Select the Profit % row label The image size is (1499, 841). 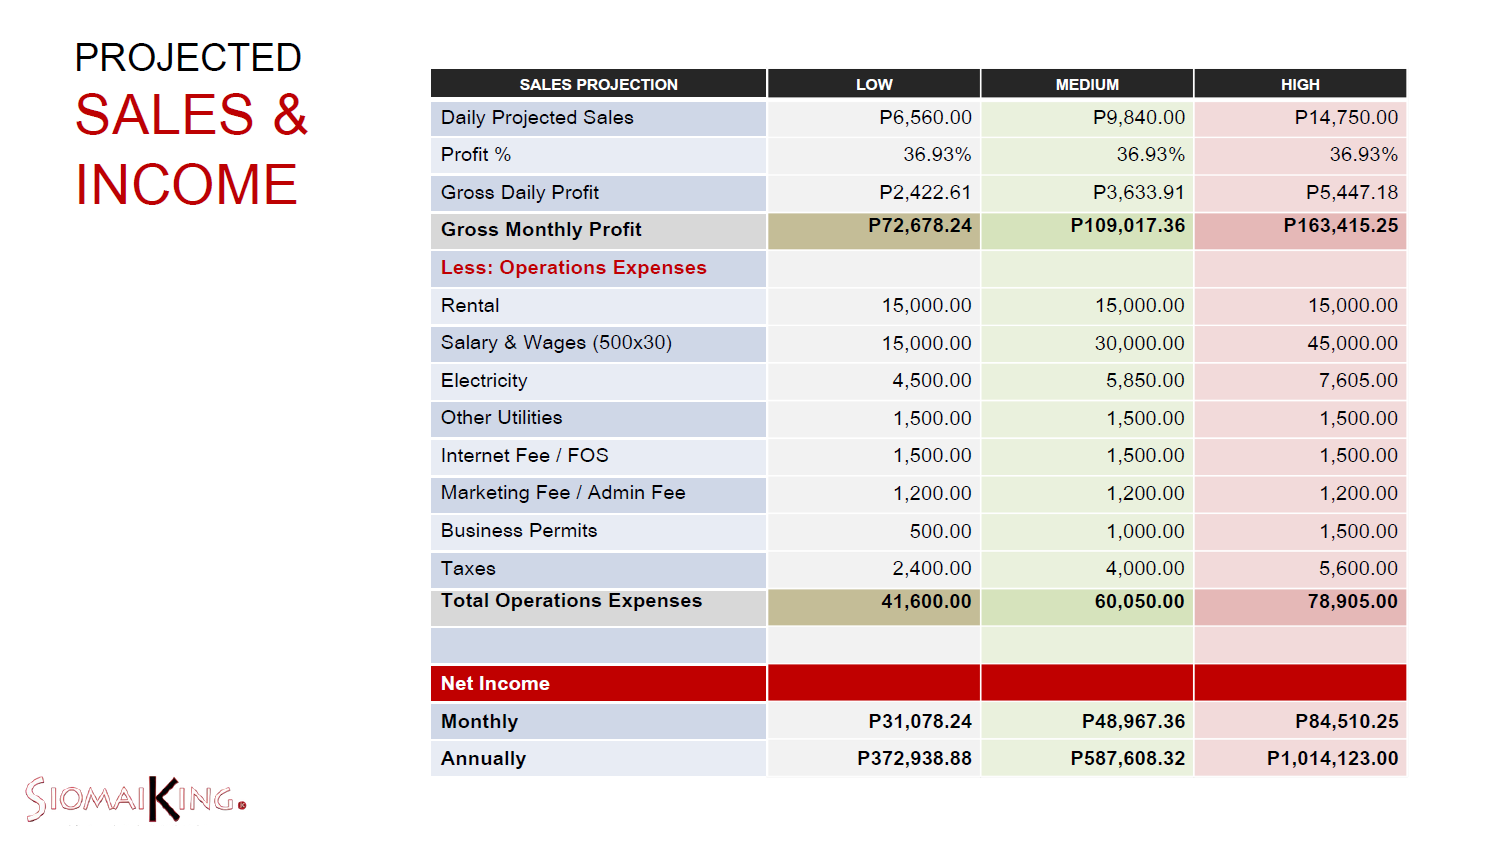tap(476, 155)
